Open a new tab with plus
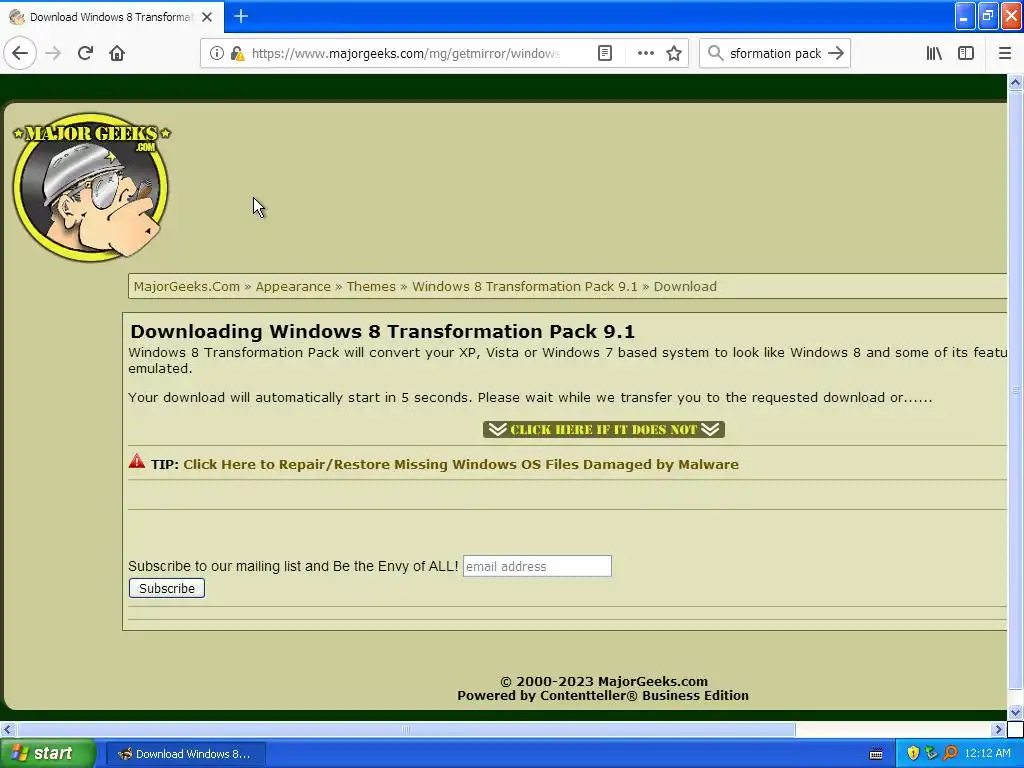This screenshot has height=768, width=1024. coord(240,16)
